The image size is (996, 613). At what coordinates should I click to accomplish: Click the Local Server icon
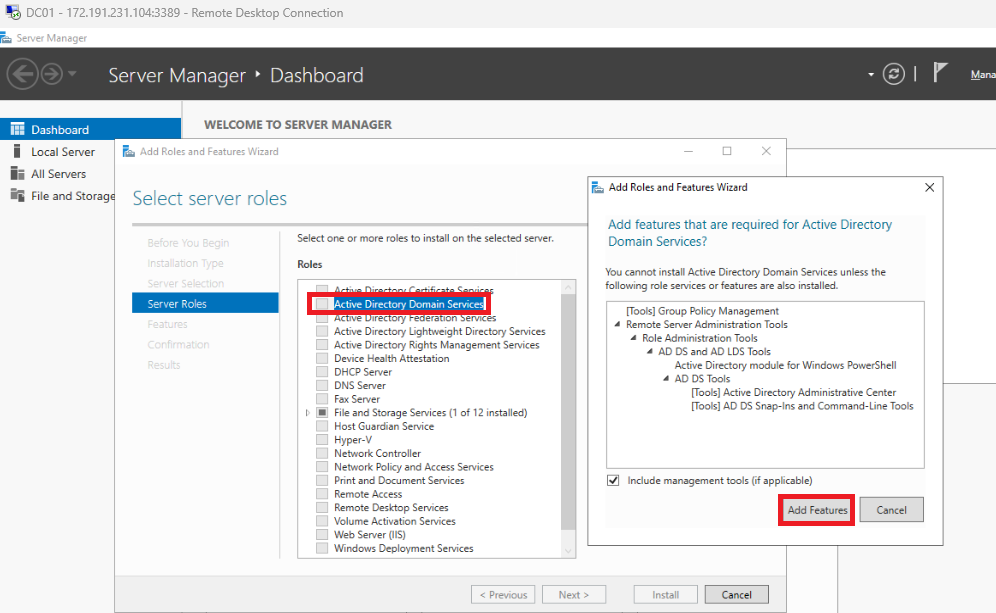point(17,151)
